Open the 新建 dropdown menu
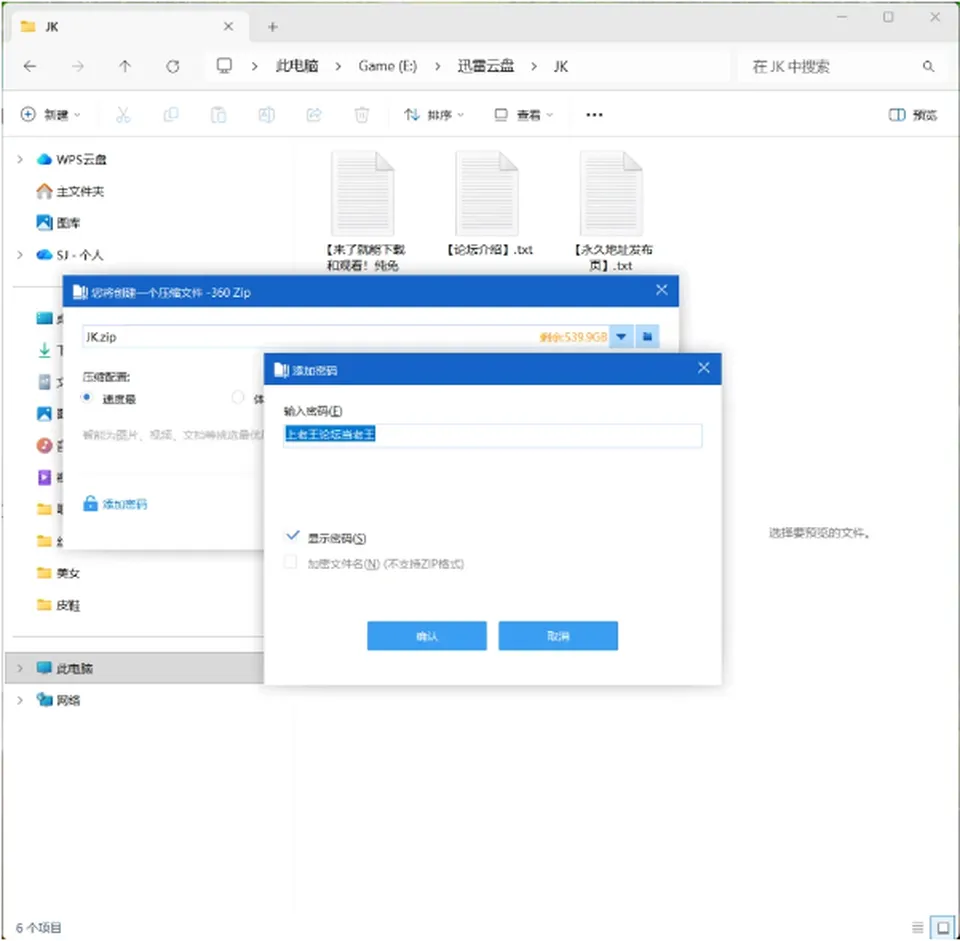Image resolution: width=960 pixels, height=941 pixels. pyautogui.click(x=50, y=114)
